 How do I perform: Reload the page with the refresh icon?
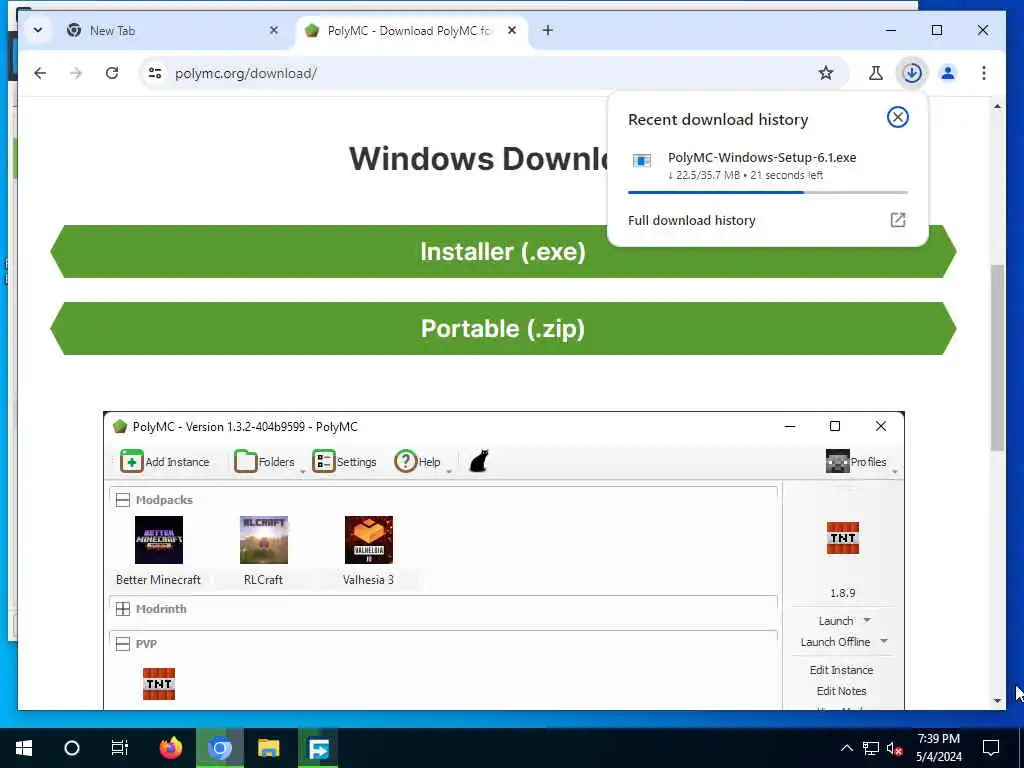click(x=112, y=73)
